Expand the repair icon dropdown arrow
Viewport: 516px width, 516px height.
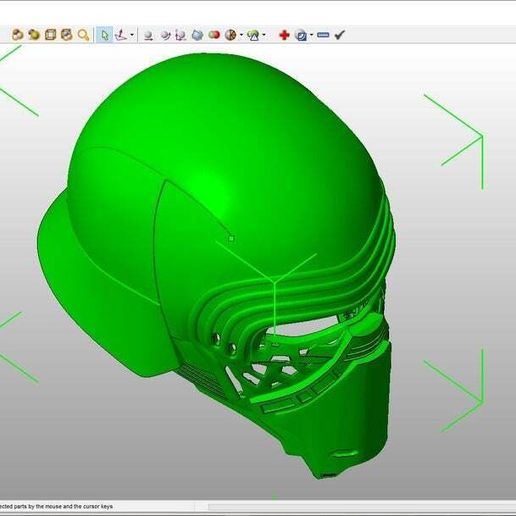pos(311,35)
